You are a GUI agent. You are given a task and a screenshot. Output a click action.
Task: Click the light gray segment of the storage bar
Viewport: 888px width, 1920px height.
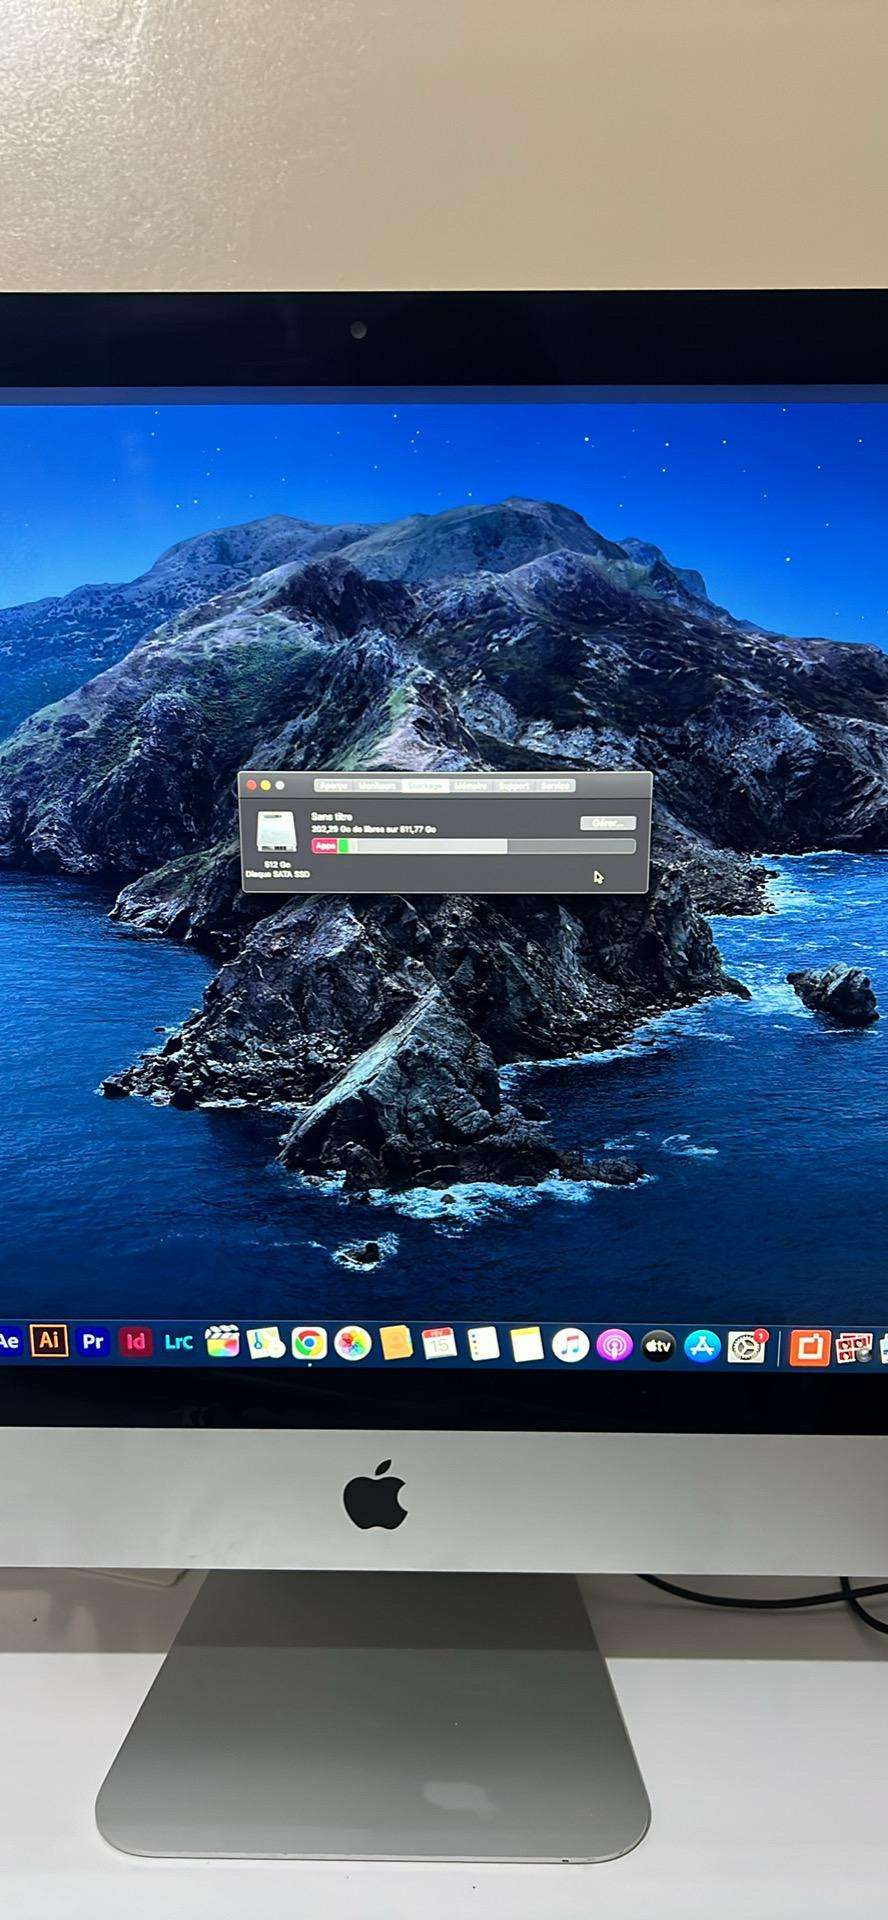432,846
